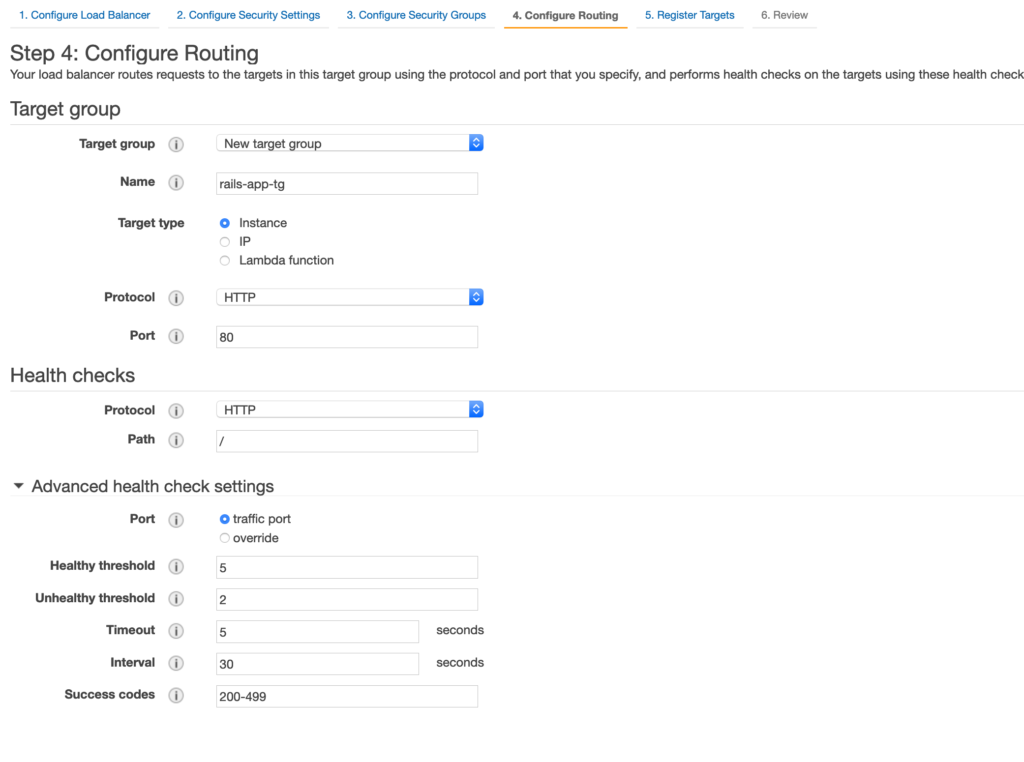Click info icon for Unhealthy threshold

[x=176, y=599]
